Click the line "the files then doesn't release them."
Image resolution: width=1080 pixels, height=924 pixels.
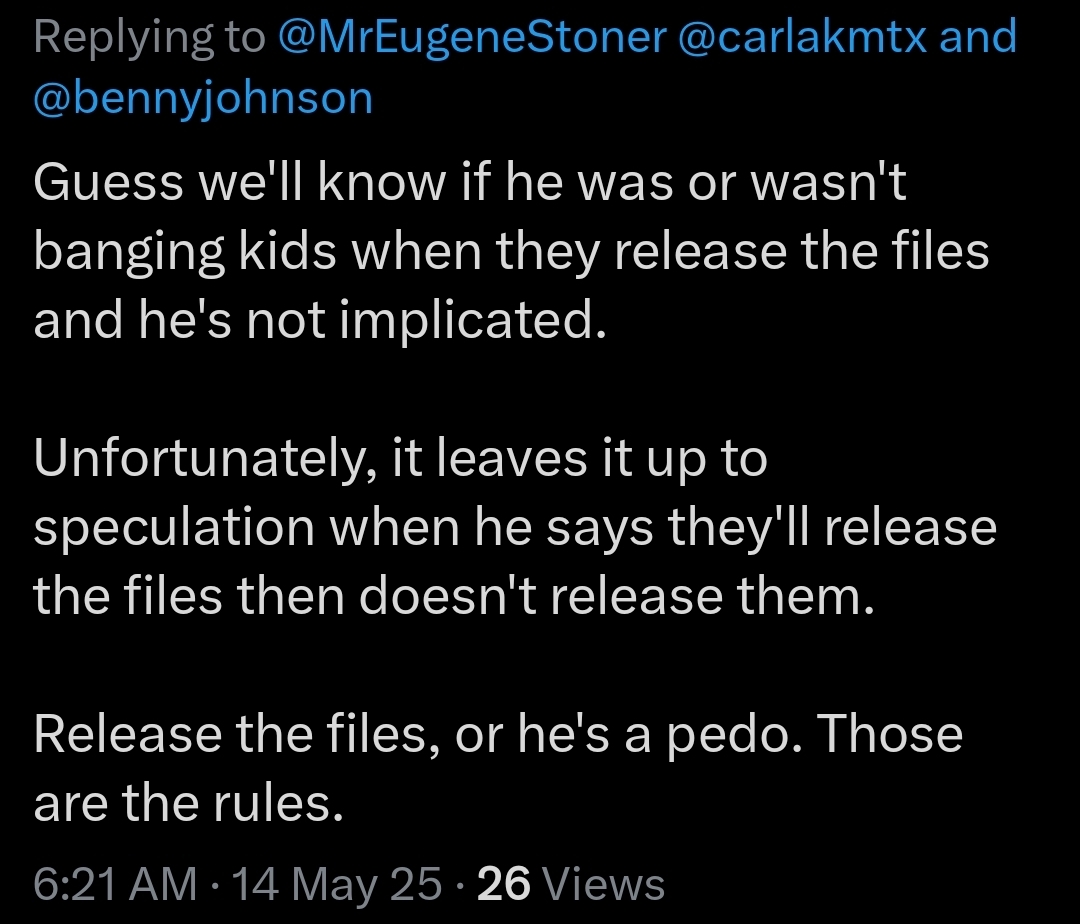pyautogui.click(x=454, y=596)
